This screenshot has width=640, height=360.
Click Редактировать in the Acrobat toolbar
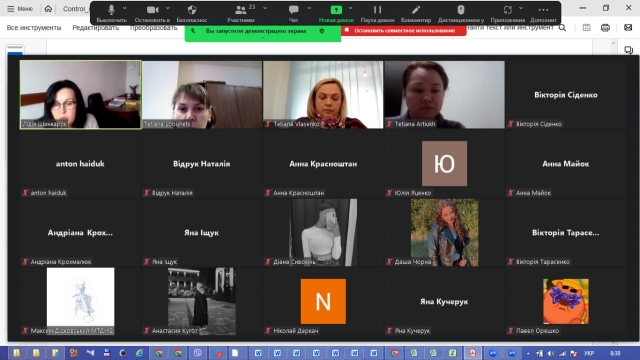pyautogui.click(x=96, y=28)
